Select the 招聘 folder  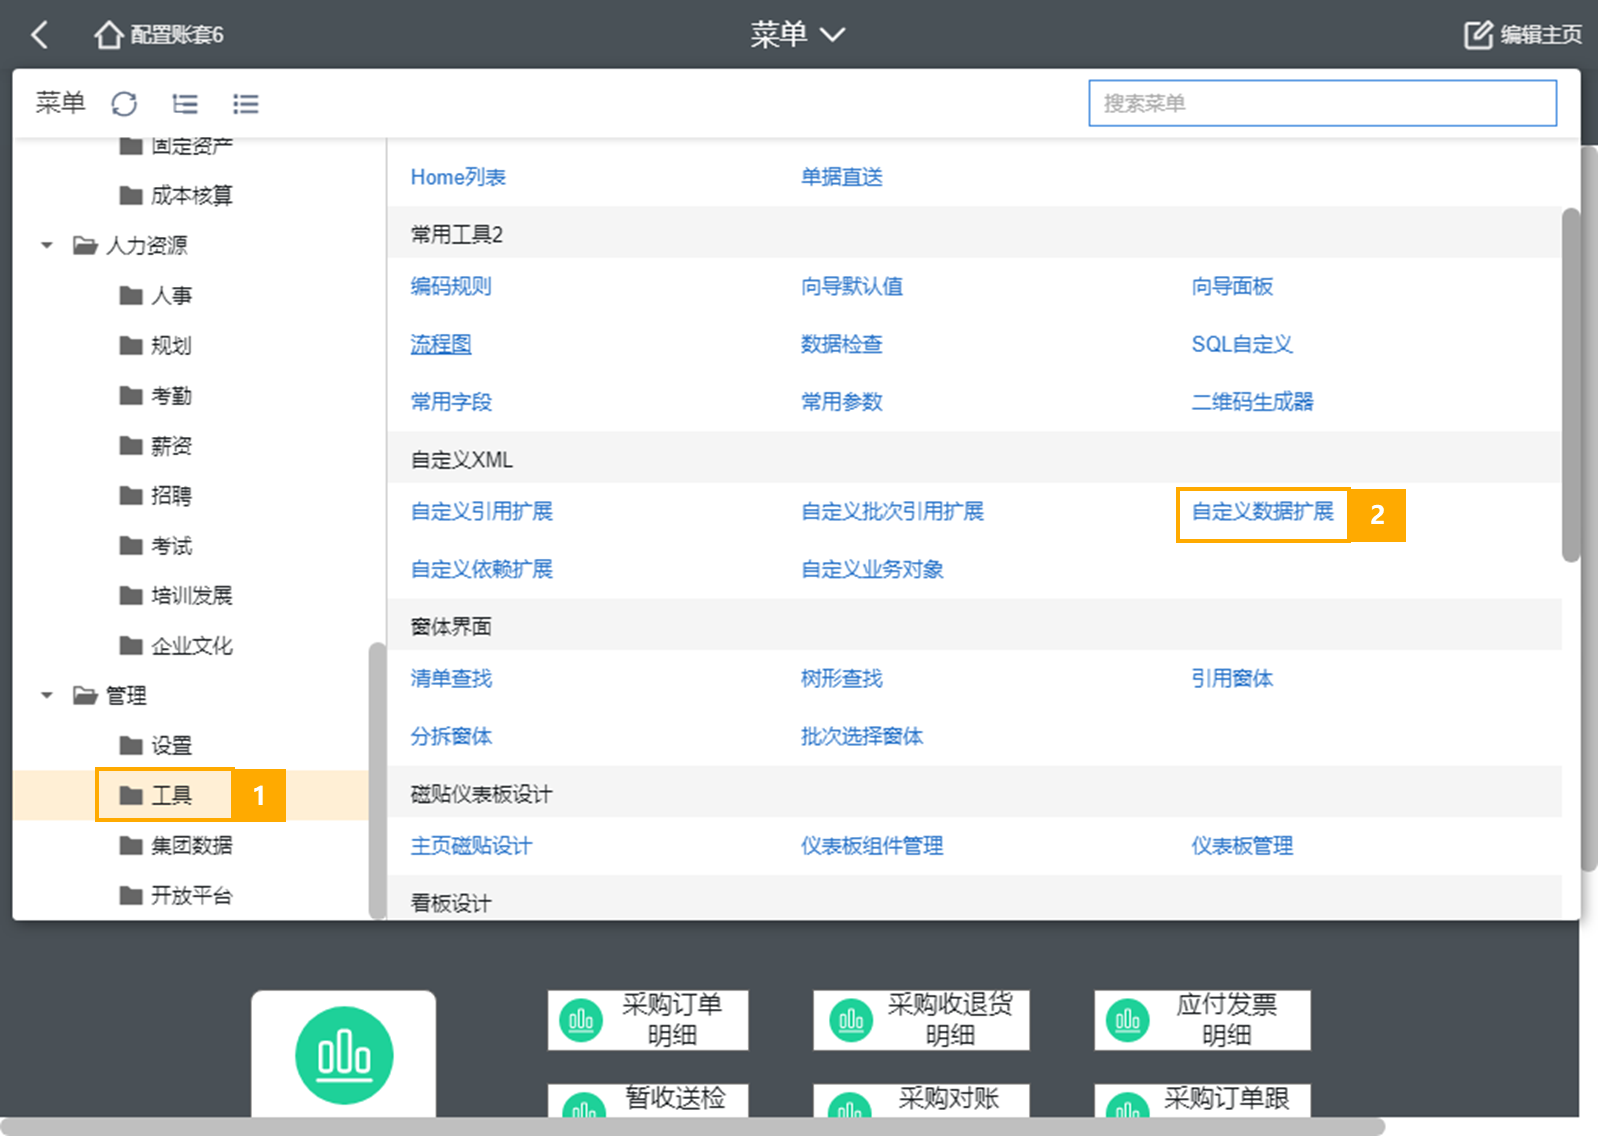156,495
